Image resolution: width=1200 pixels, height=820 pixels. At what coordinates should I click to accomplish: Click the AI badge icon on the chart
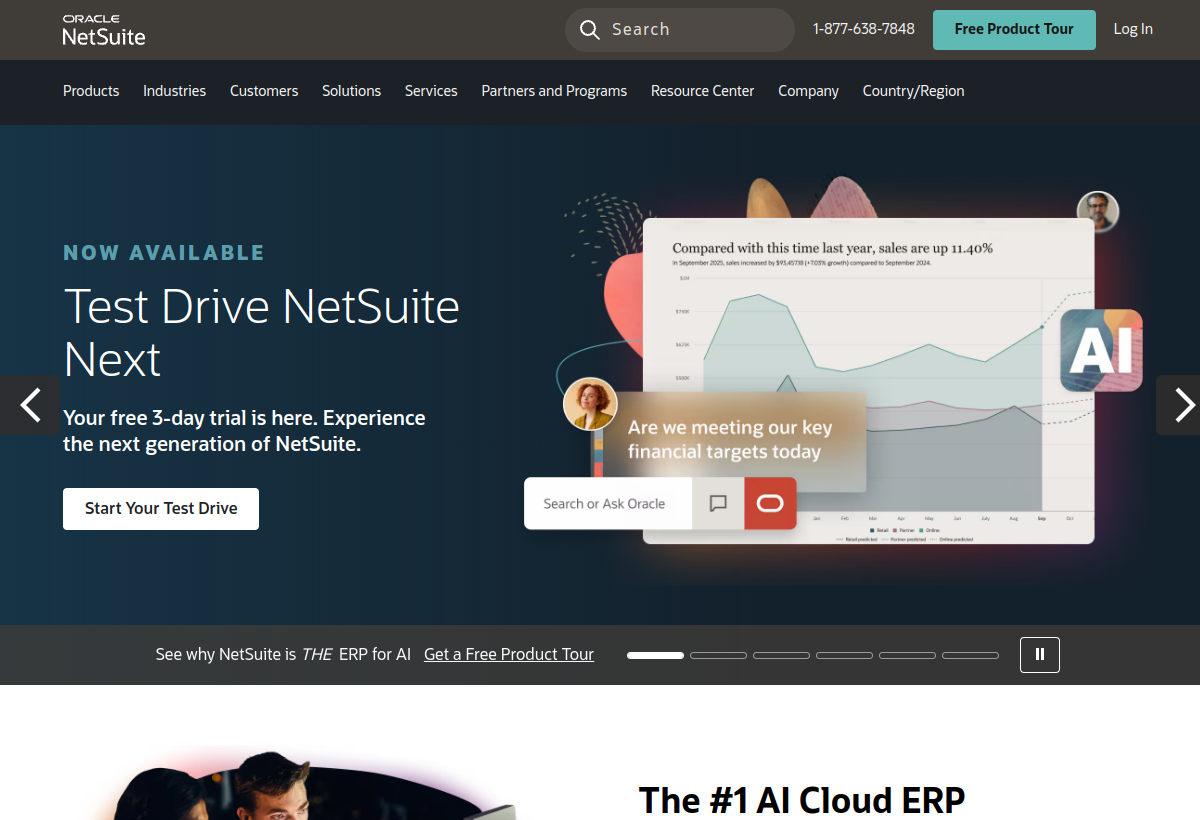[1101, 350]
